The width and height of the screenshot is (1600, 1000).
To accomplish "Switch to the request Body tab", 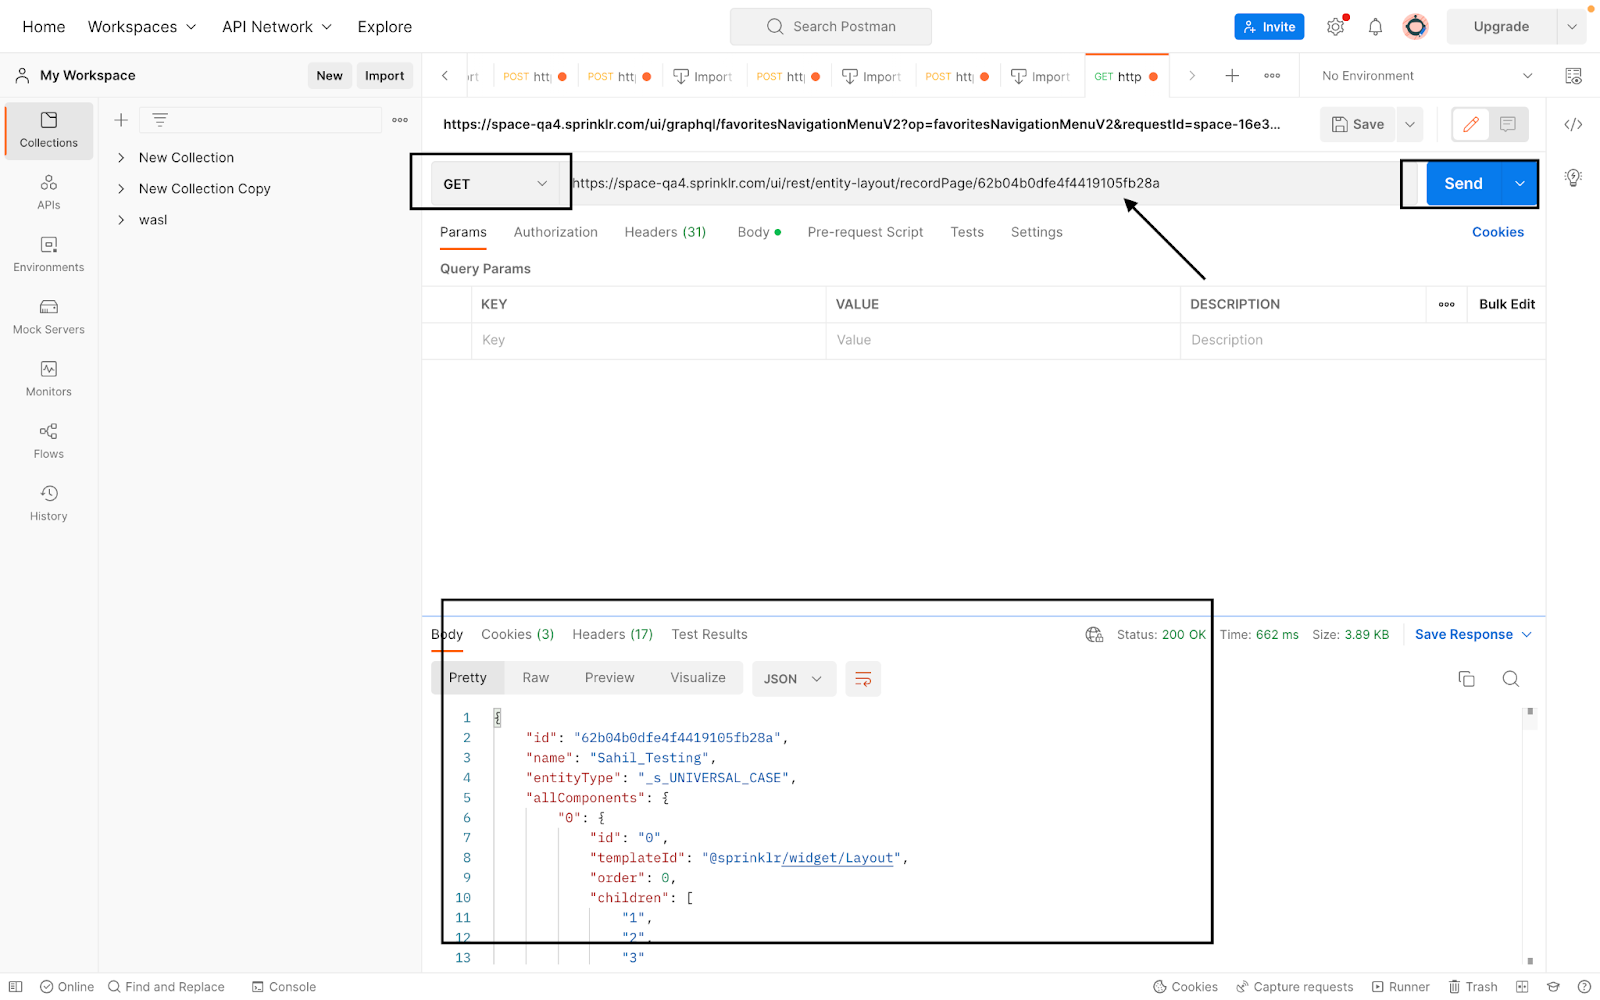I will [x=759, y=232].
